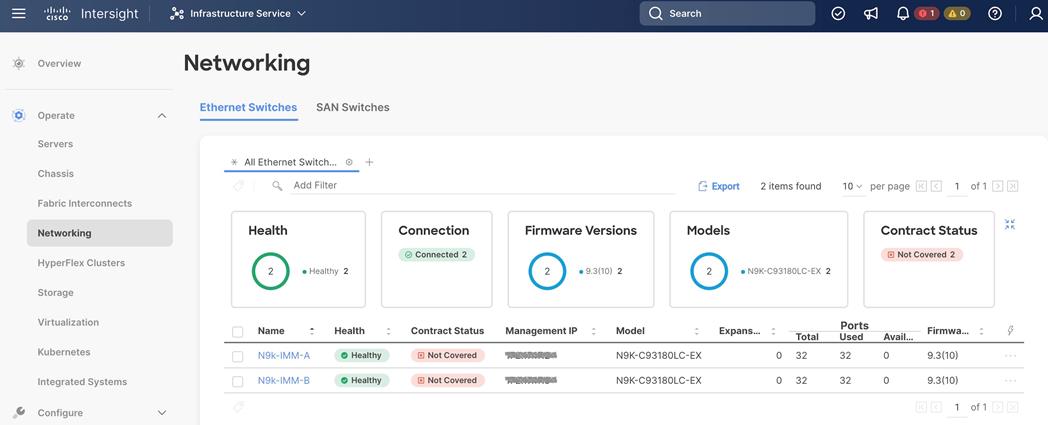Click the red critical alarms badge

pyautogui.click(x=927, y=13)
